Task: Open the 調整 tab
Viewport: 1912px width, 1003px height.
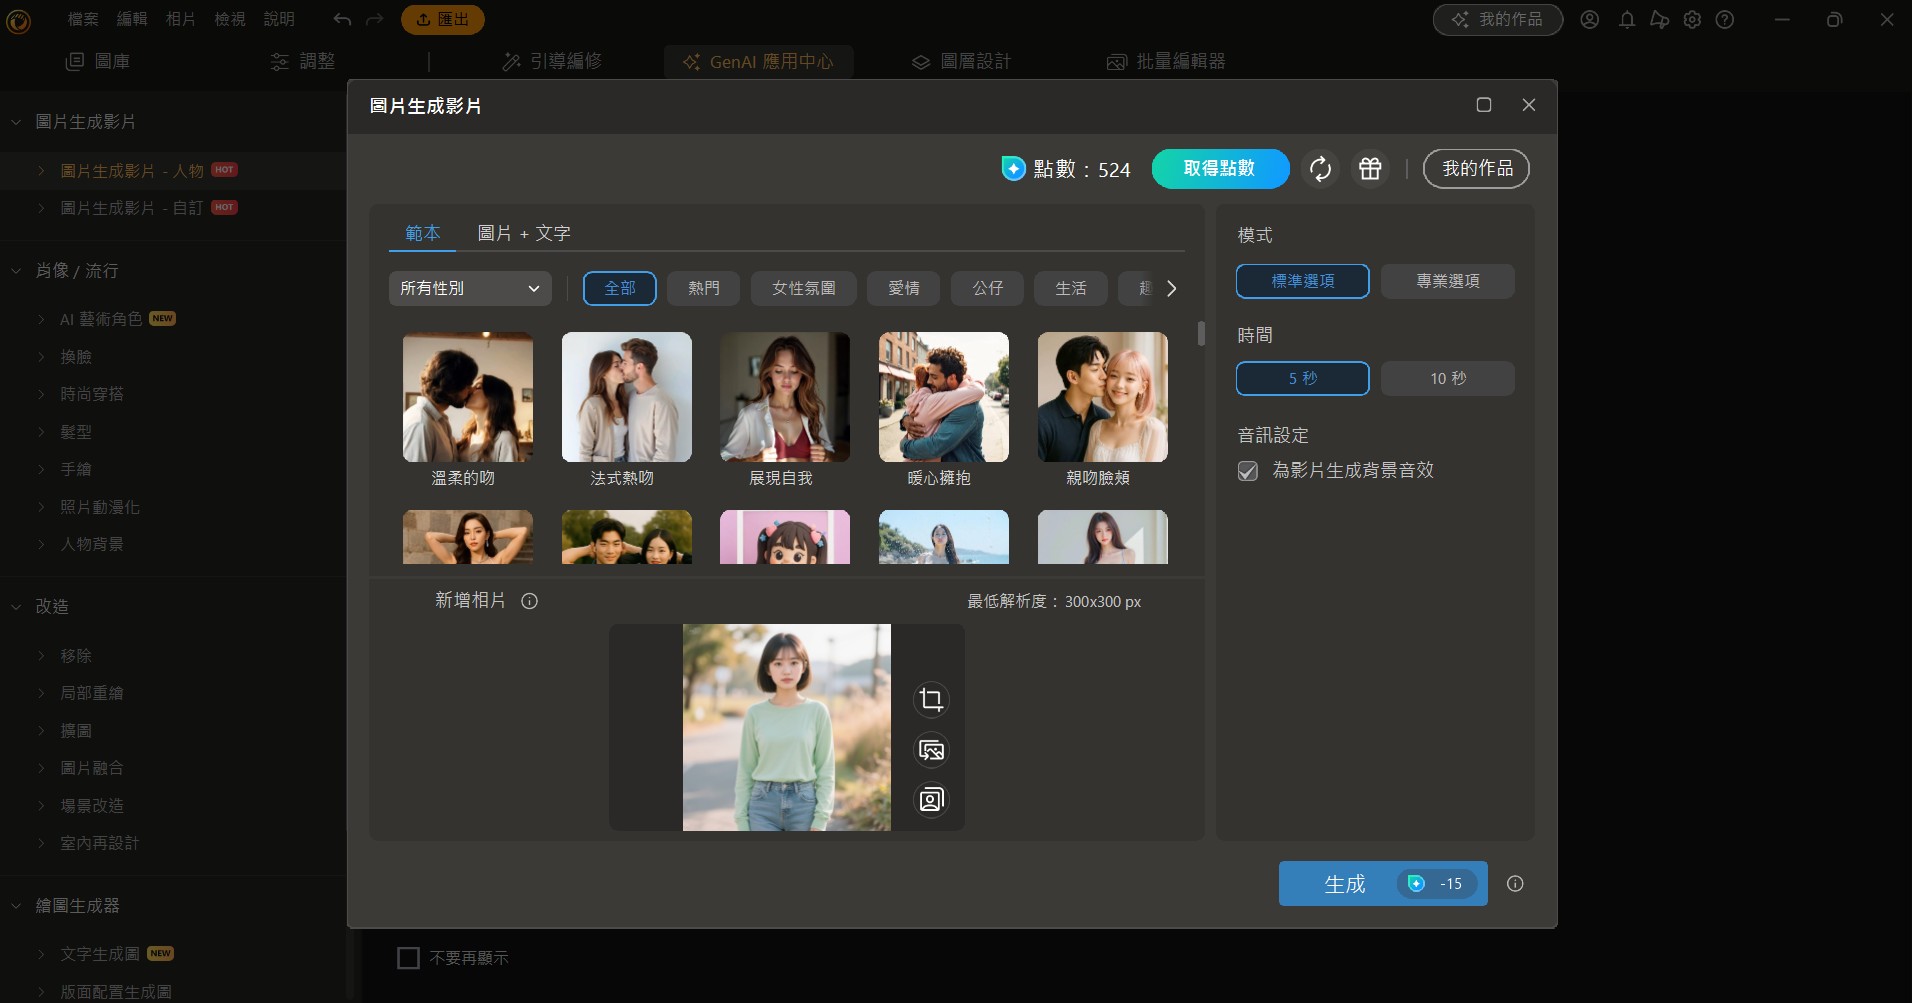Action: pos(303,62)
